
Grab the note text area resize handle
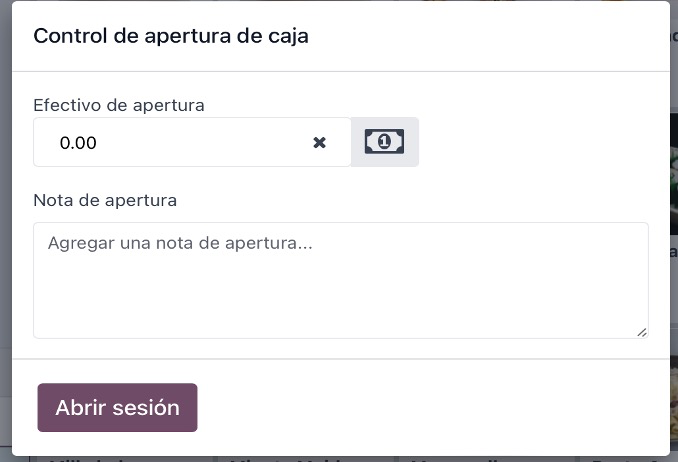tap(642, 332)
